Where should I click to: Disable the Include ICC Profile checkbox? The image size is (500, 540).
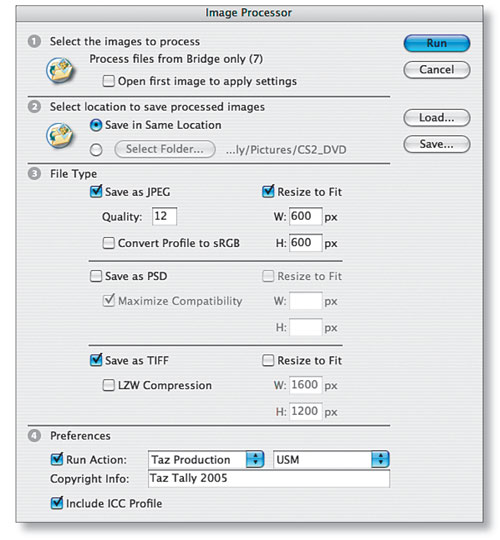[x=57, y=503]
